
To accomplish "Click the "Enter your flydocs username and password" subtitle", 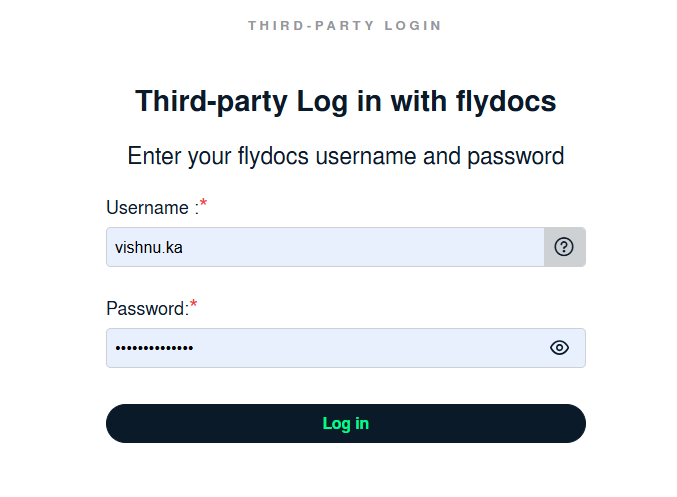I will [345, 156].
